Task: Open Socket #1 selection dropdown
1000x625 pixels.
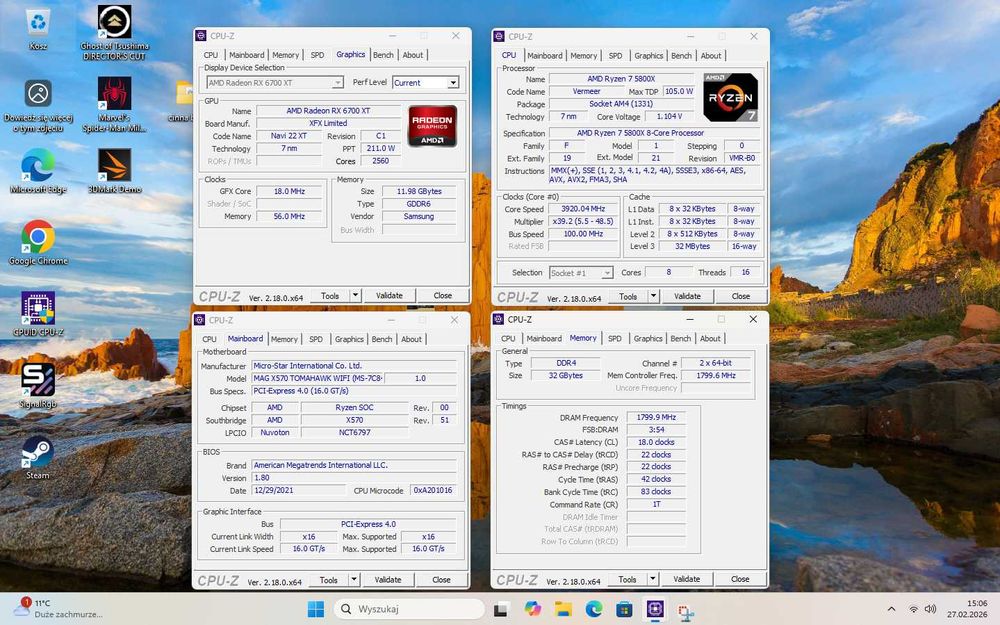Action: tap(581, 273)
